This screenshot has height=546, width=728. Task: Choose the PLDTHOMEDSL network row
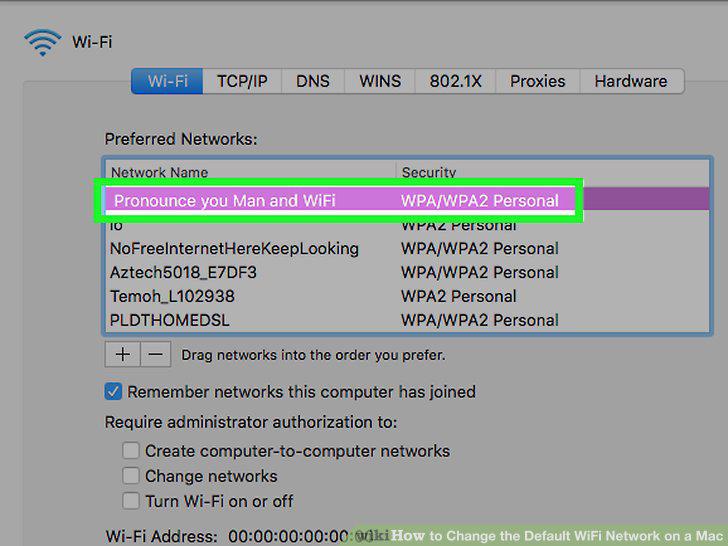click(x=407, y=320)
